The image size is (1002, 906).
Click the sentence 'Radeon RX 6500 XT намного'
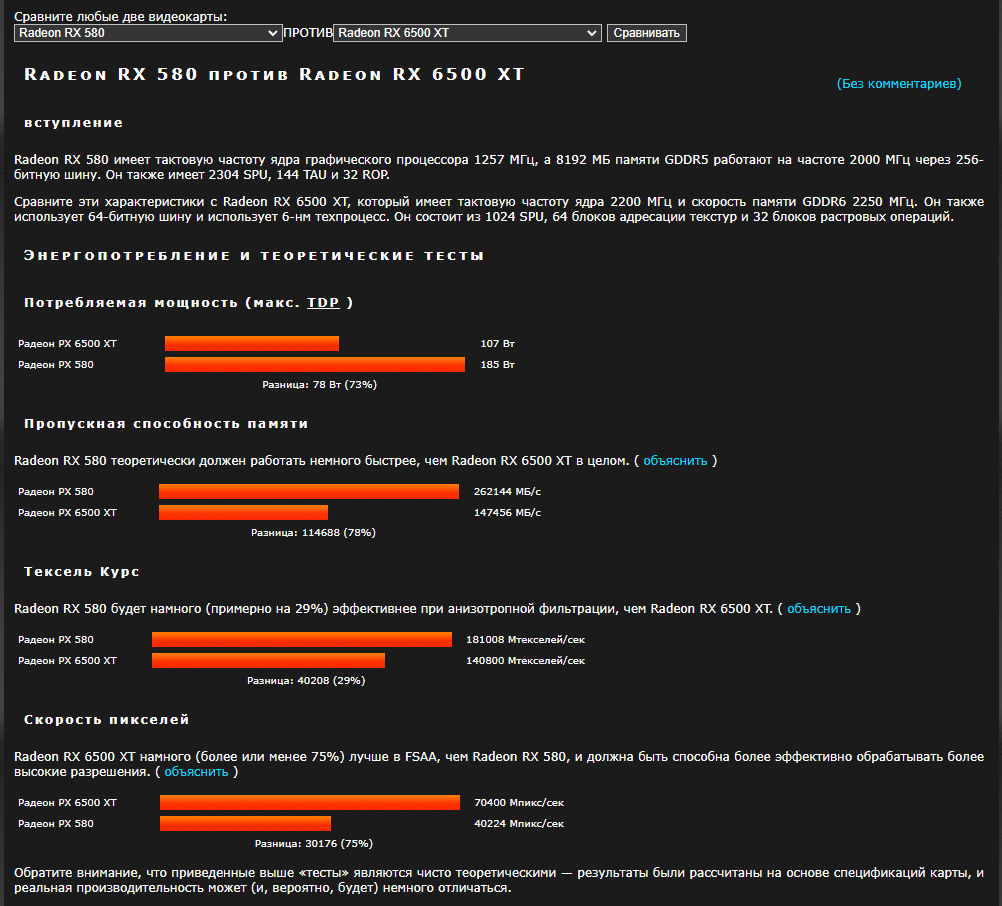coord(498,764)
